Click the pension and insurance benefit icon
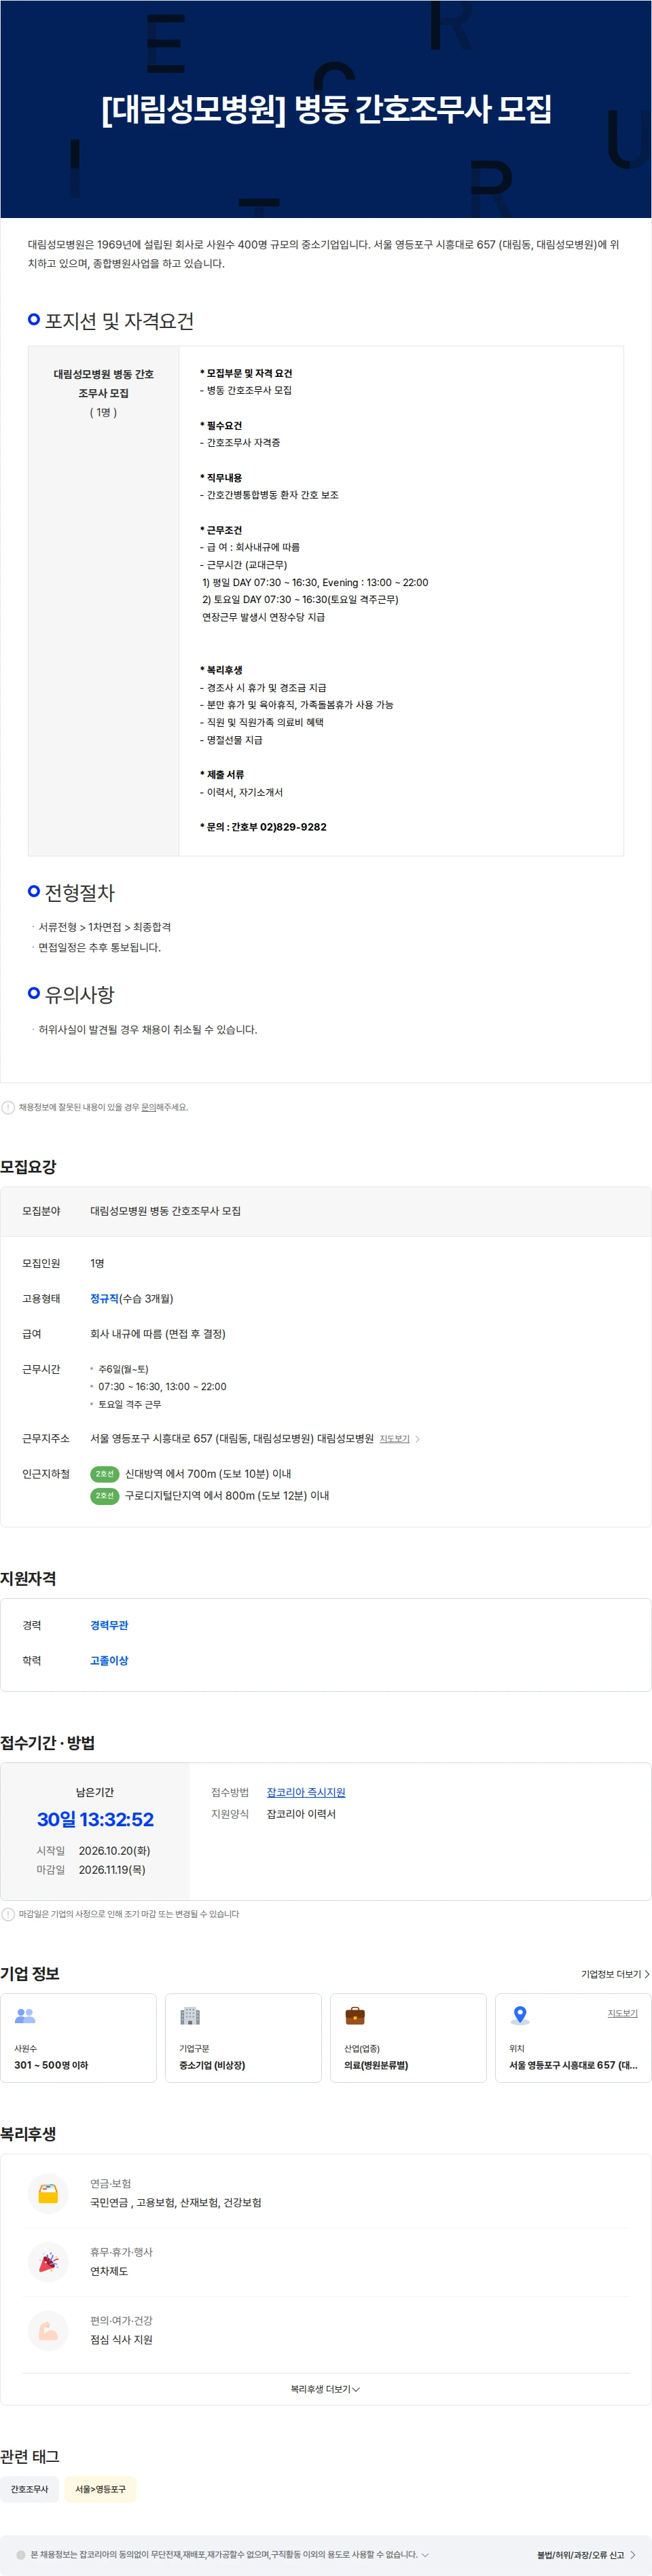This screenshot has height=2576, width=652. pos(48,2193)
